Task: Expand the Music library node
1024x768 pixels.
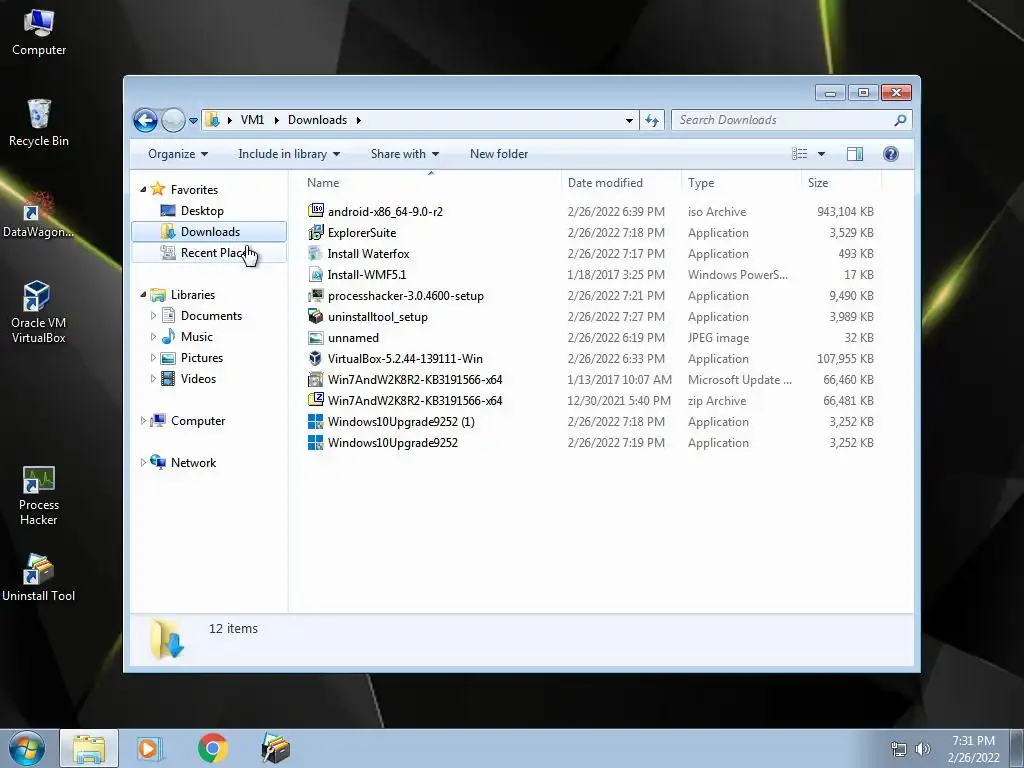Action: point(153,337)
